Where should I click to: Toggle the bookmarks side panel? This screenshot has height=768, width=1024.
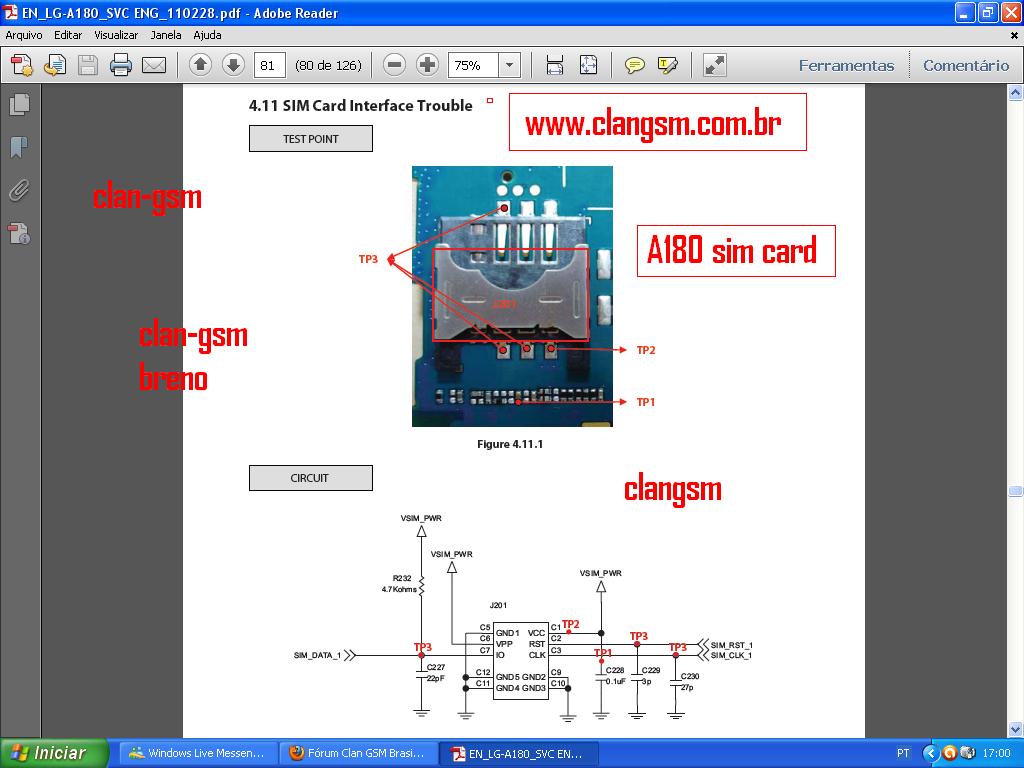click(x=19, y=148)
